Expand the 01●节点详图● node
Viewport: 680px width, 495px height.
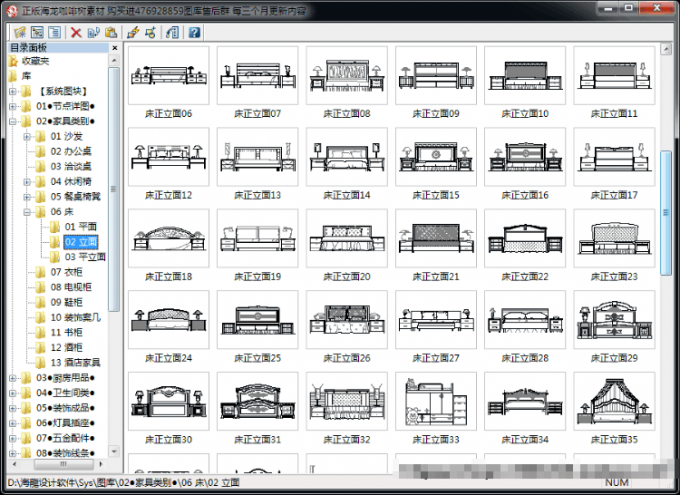point(13,106)
